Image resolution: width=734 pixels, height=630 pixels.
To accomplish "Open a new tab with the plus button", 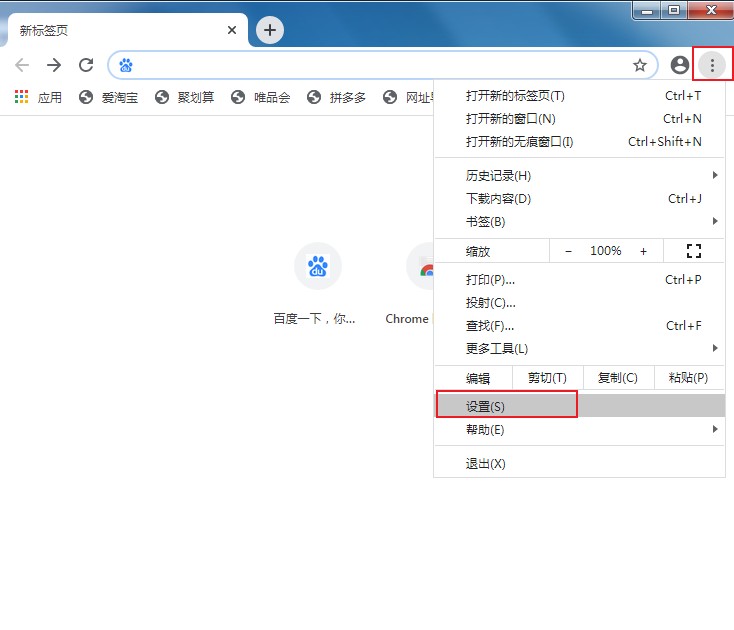I will click(x=270, y=30).
